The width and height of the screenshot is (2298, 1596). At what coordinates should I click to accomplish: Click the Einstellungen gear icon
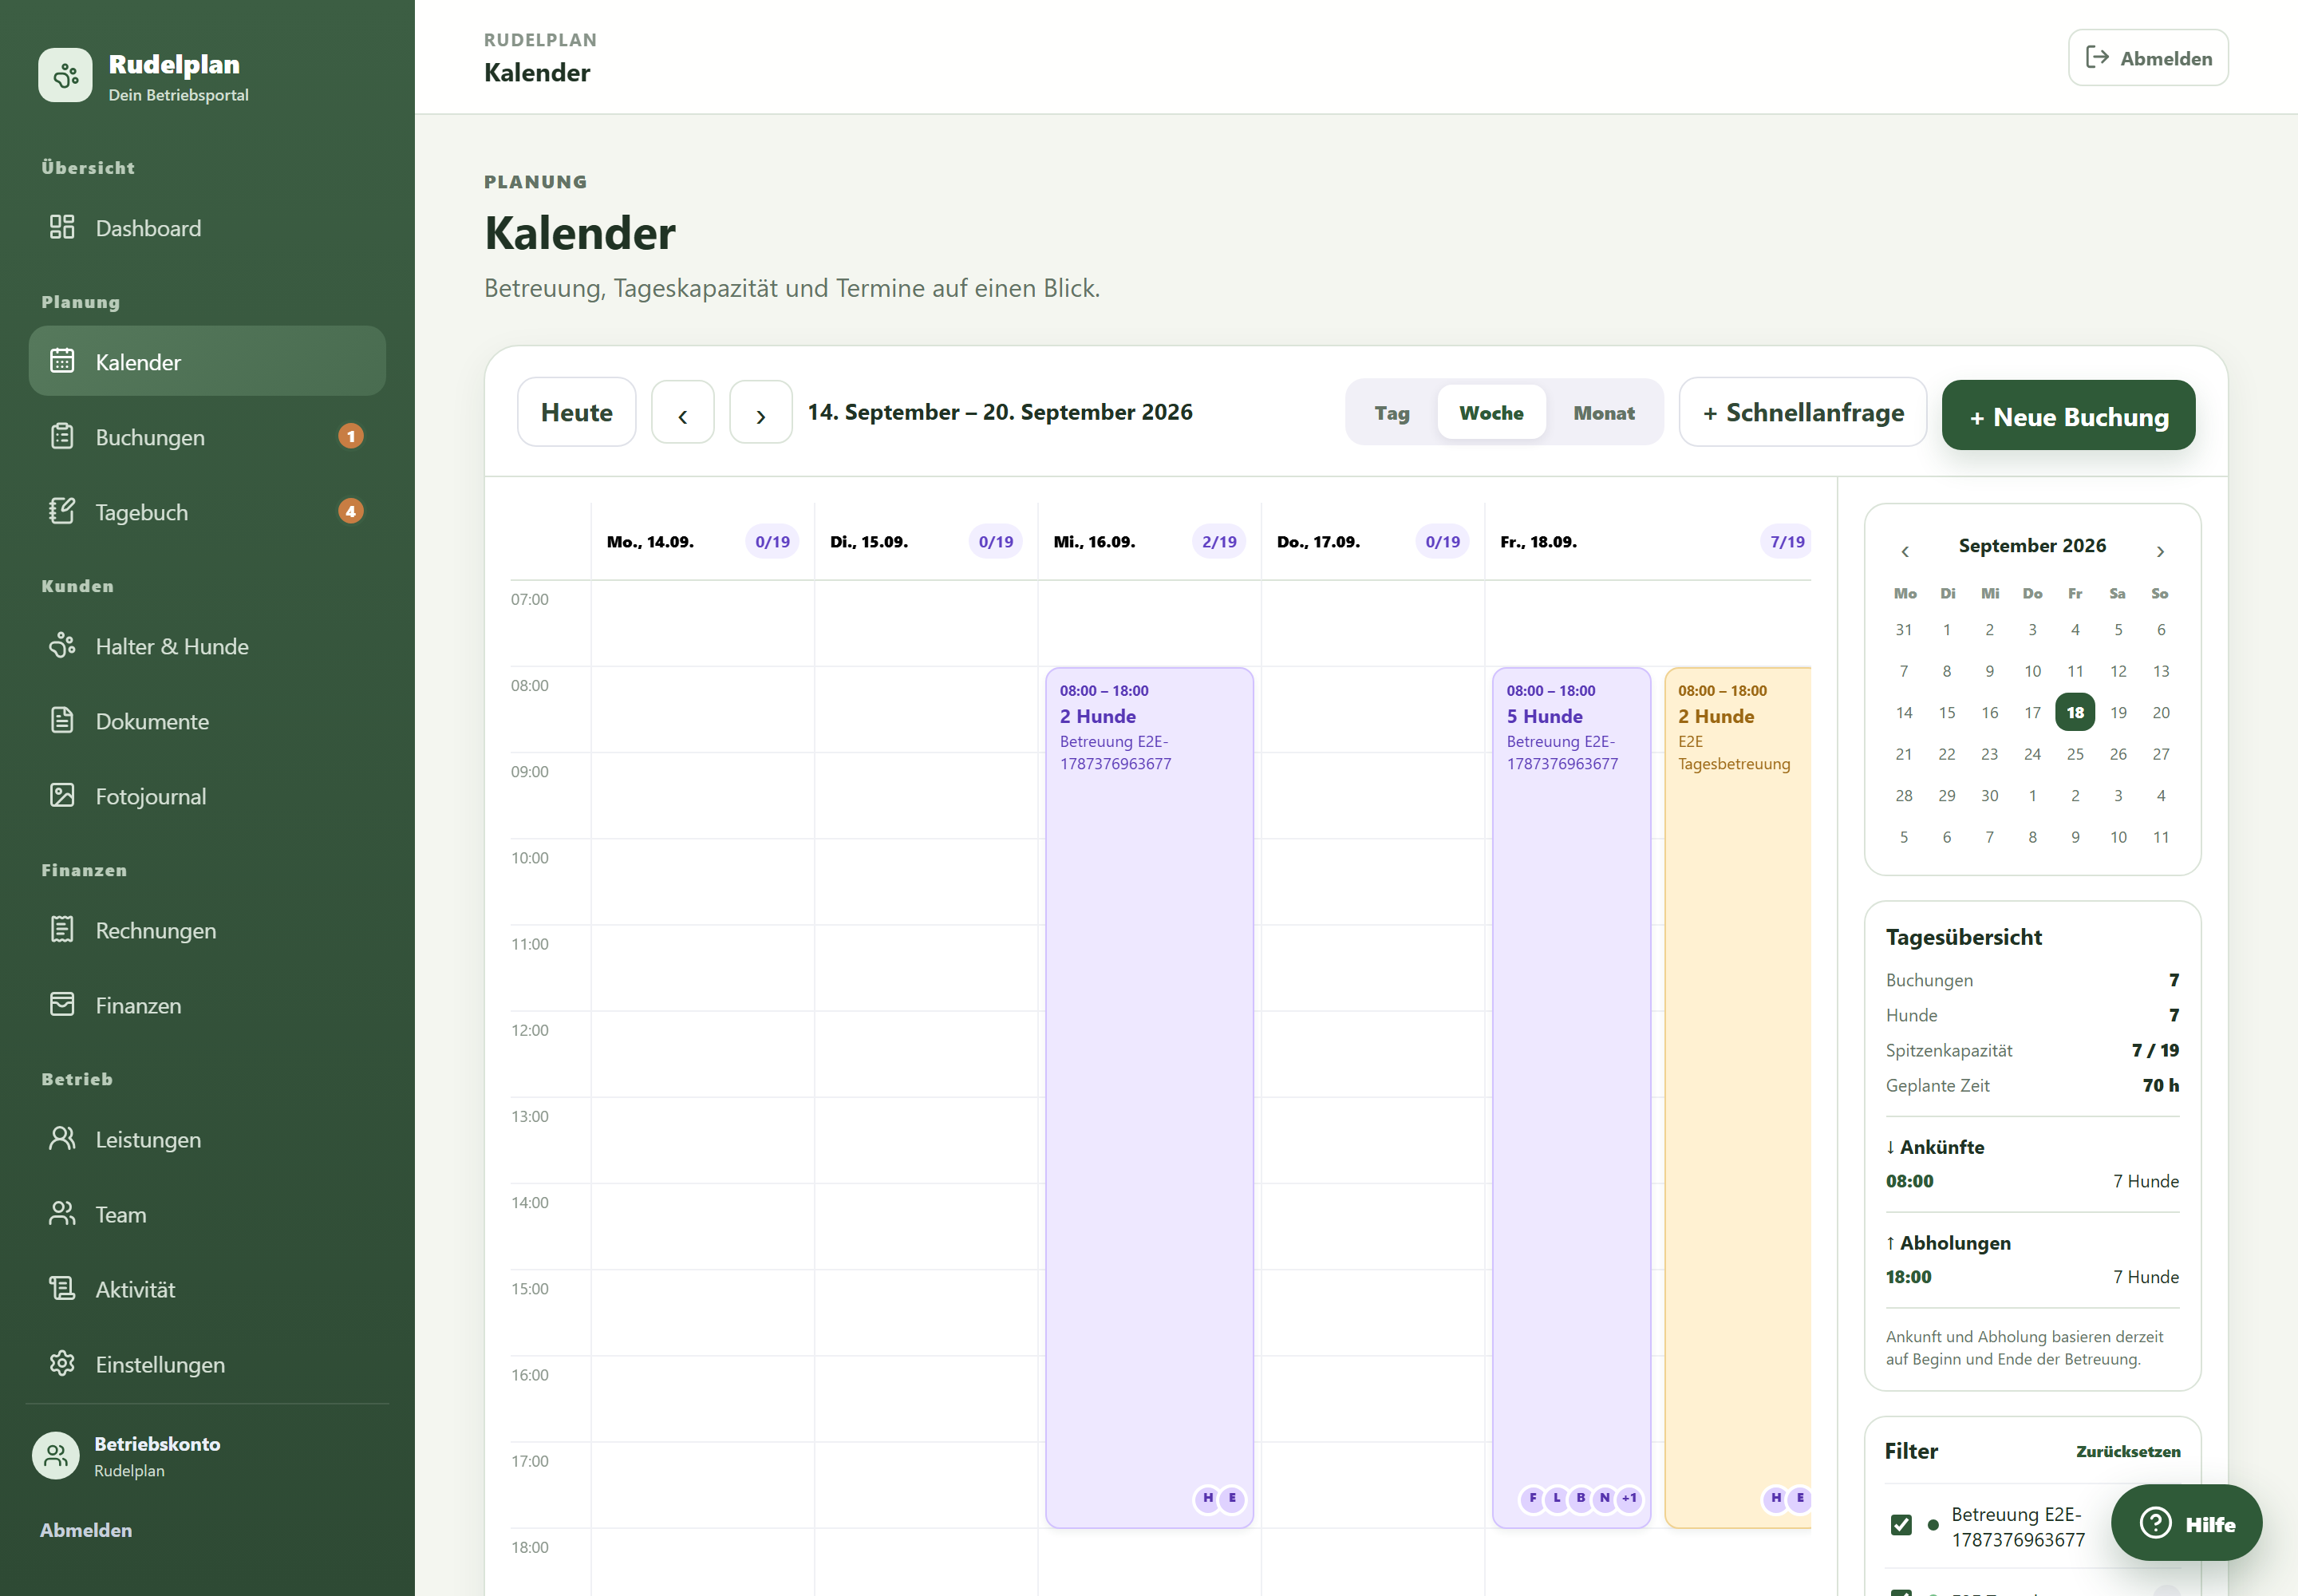(x=62, y=1363)
